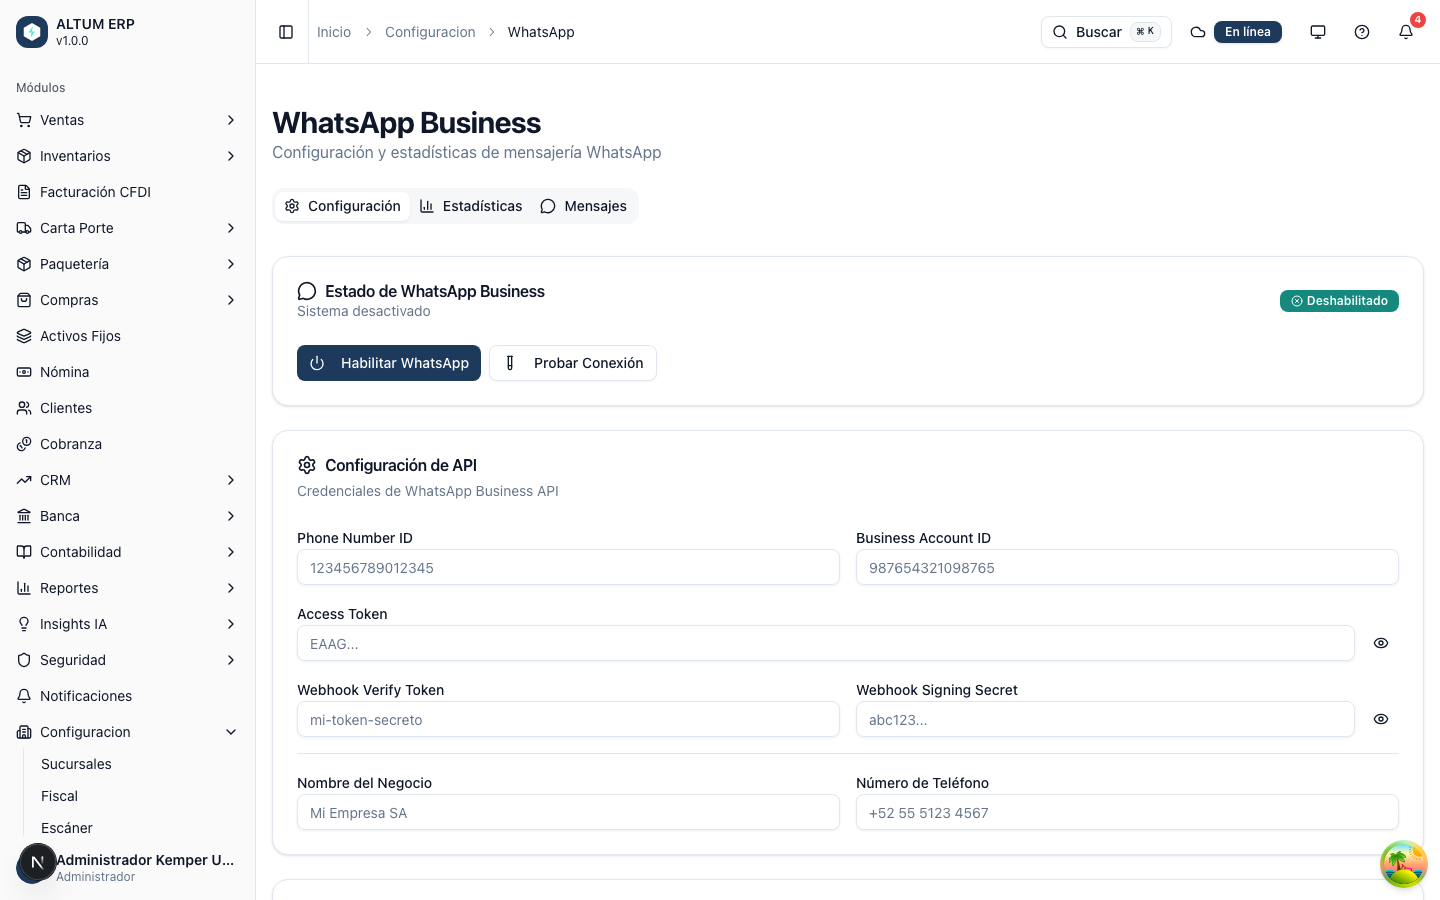Click the Clientes people icon
The width and height of the screenshot is (1440, 900).
[x=24, y=408]
